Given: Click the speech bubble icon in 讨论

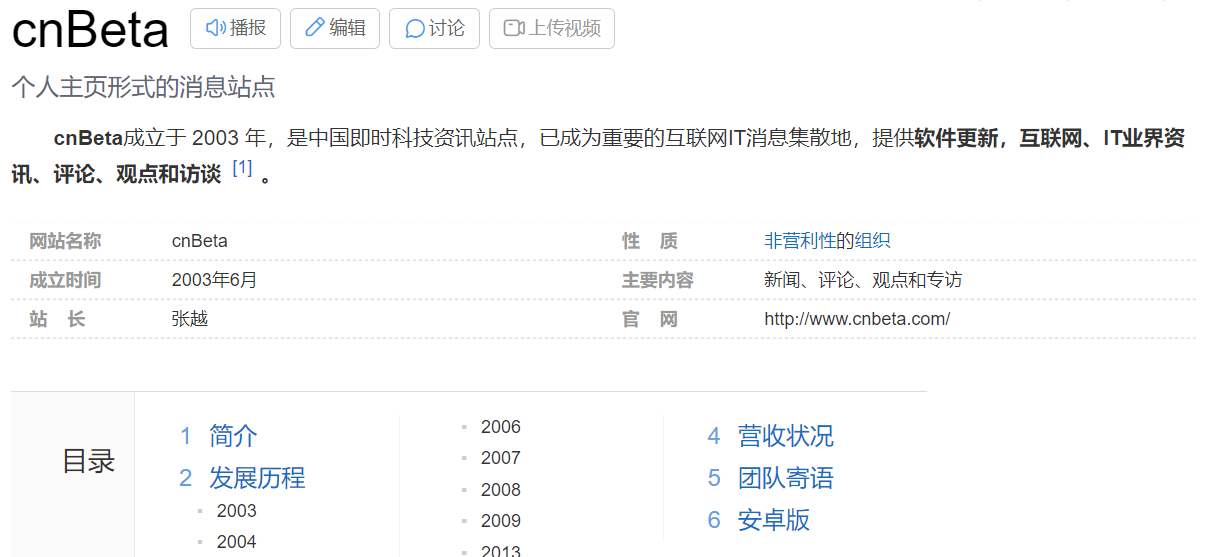Looking at the screenshot, I should [414, 29].
